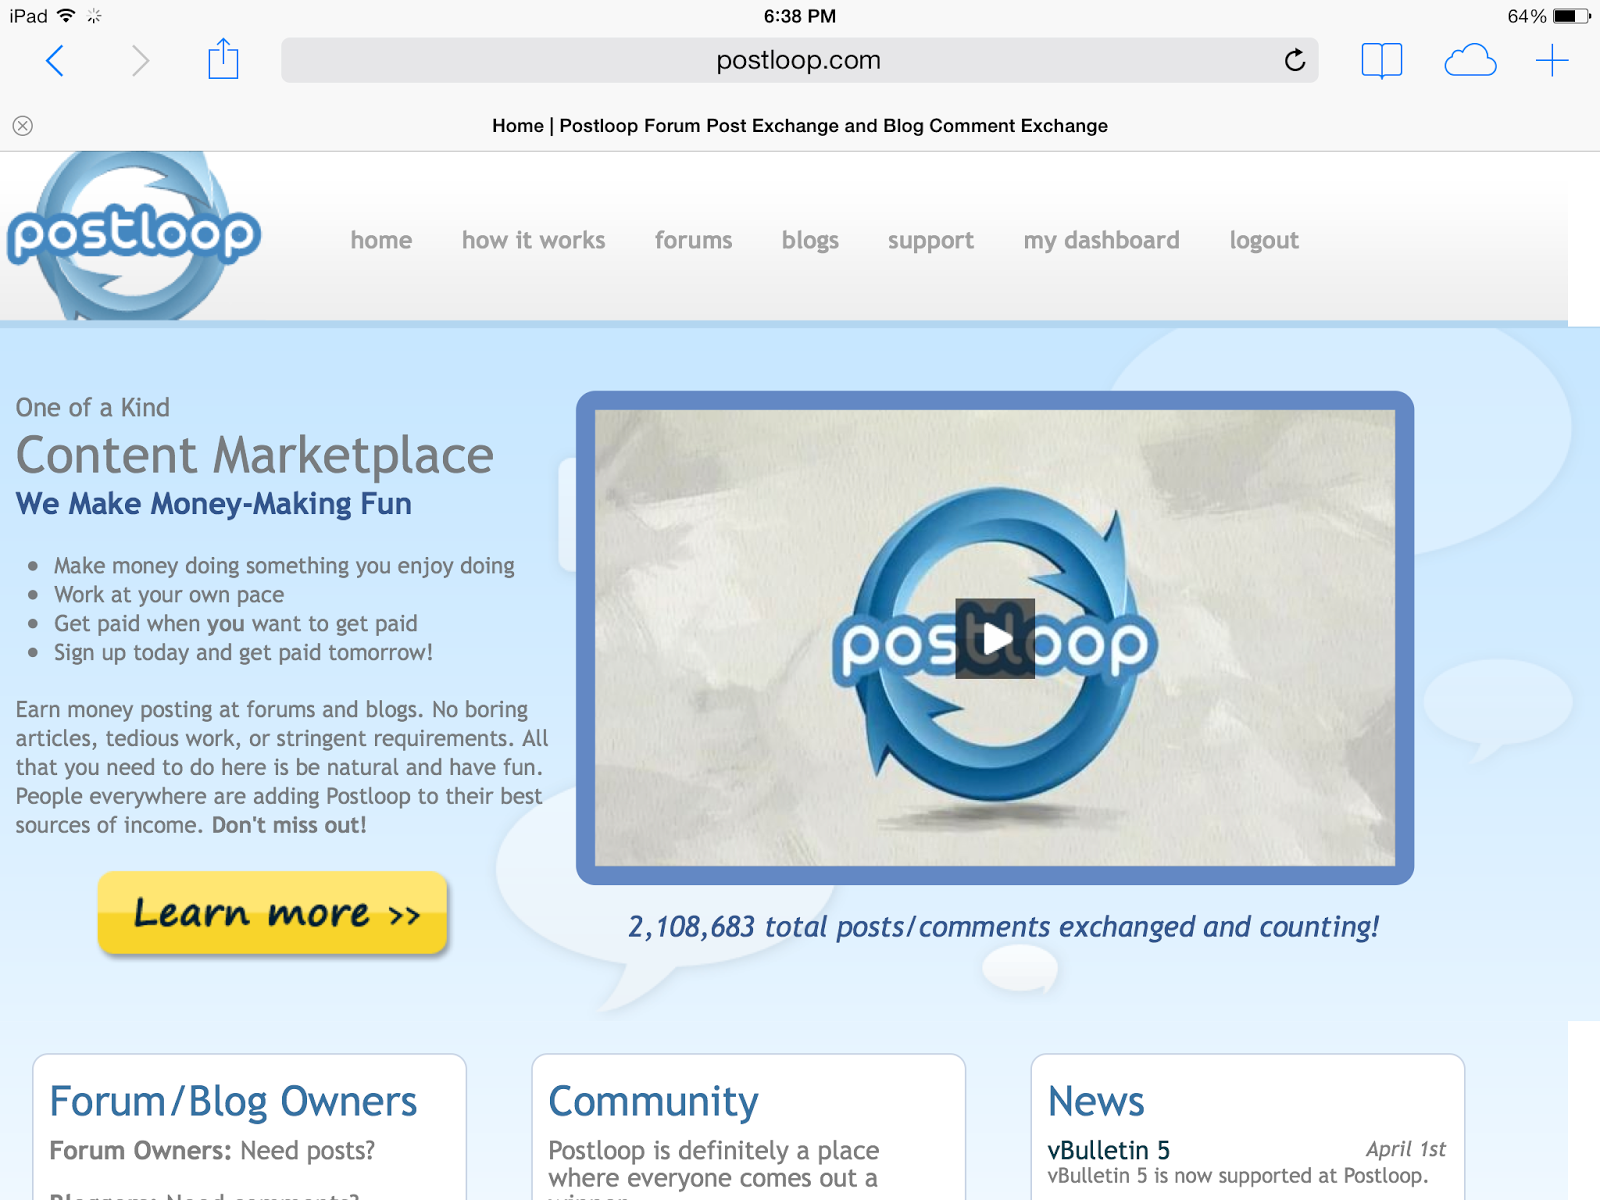Screen dimensions: 1600x1200
Task: Open the Share sheet icon
Action: coord(223,59)
